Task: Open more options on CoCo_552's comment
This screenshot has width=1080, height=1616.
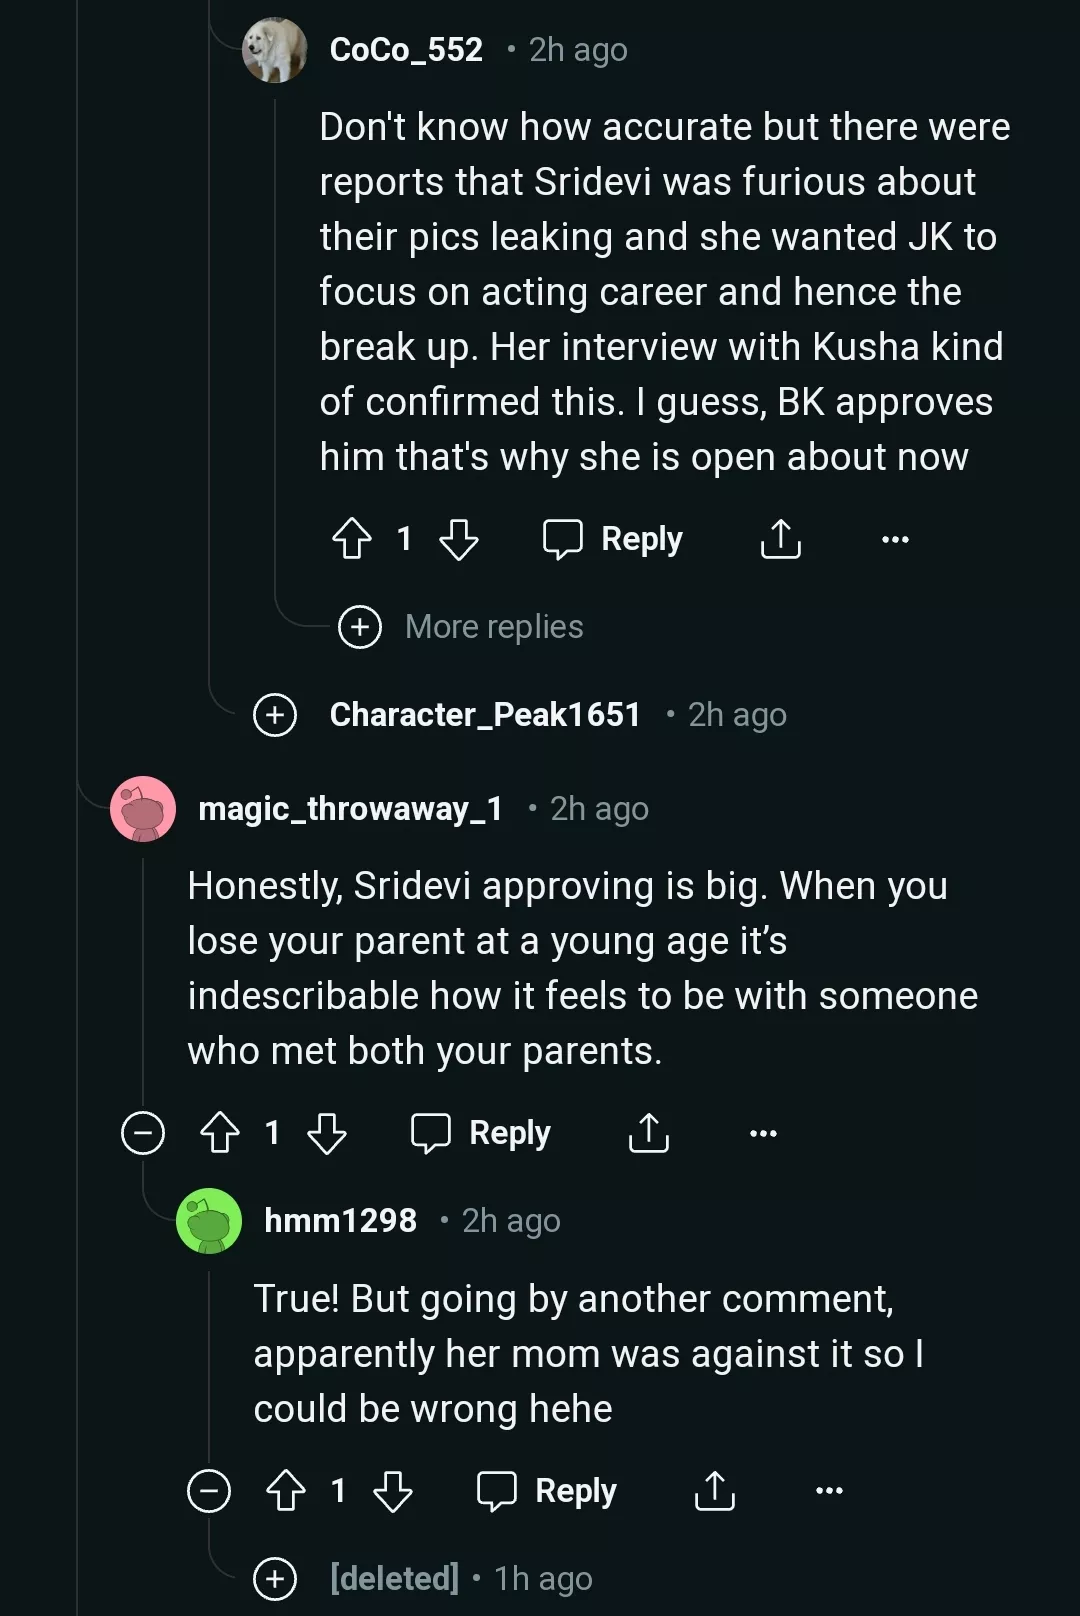Action: coord(895,539)
